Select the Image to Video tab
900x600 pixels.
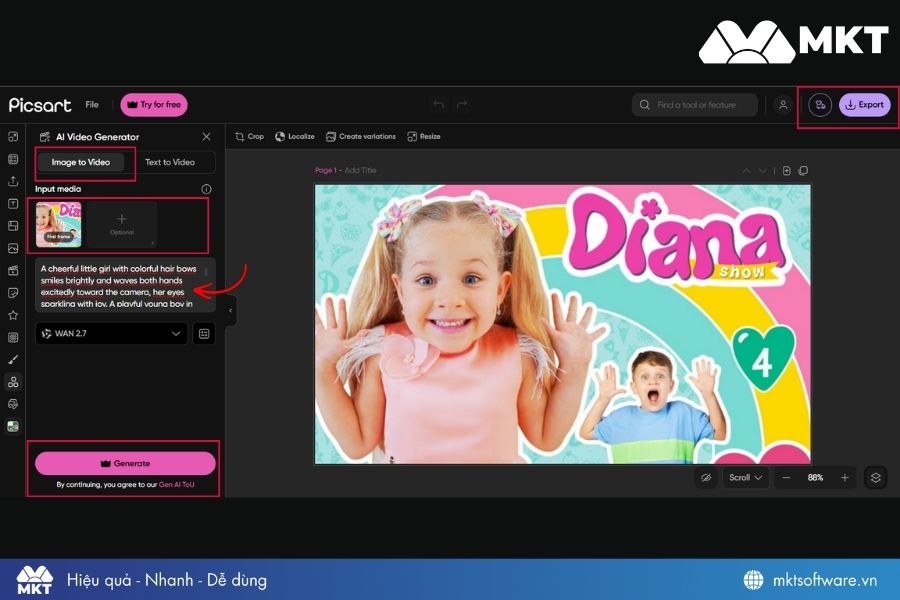[x=83, y=162]
